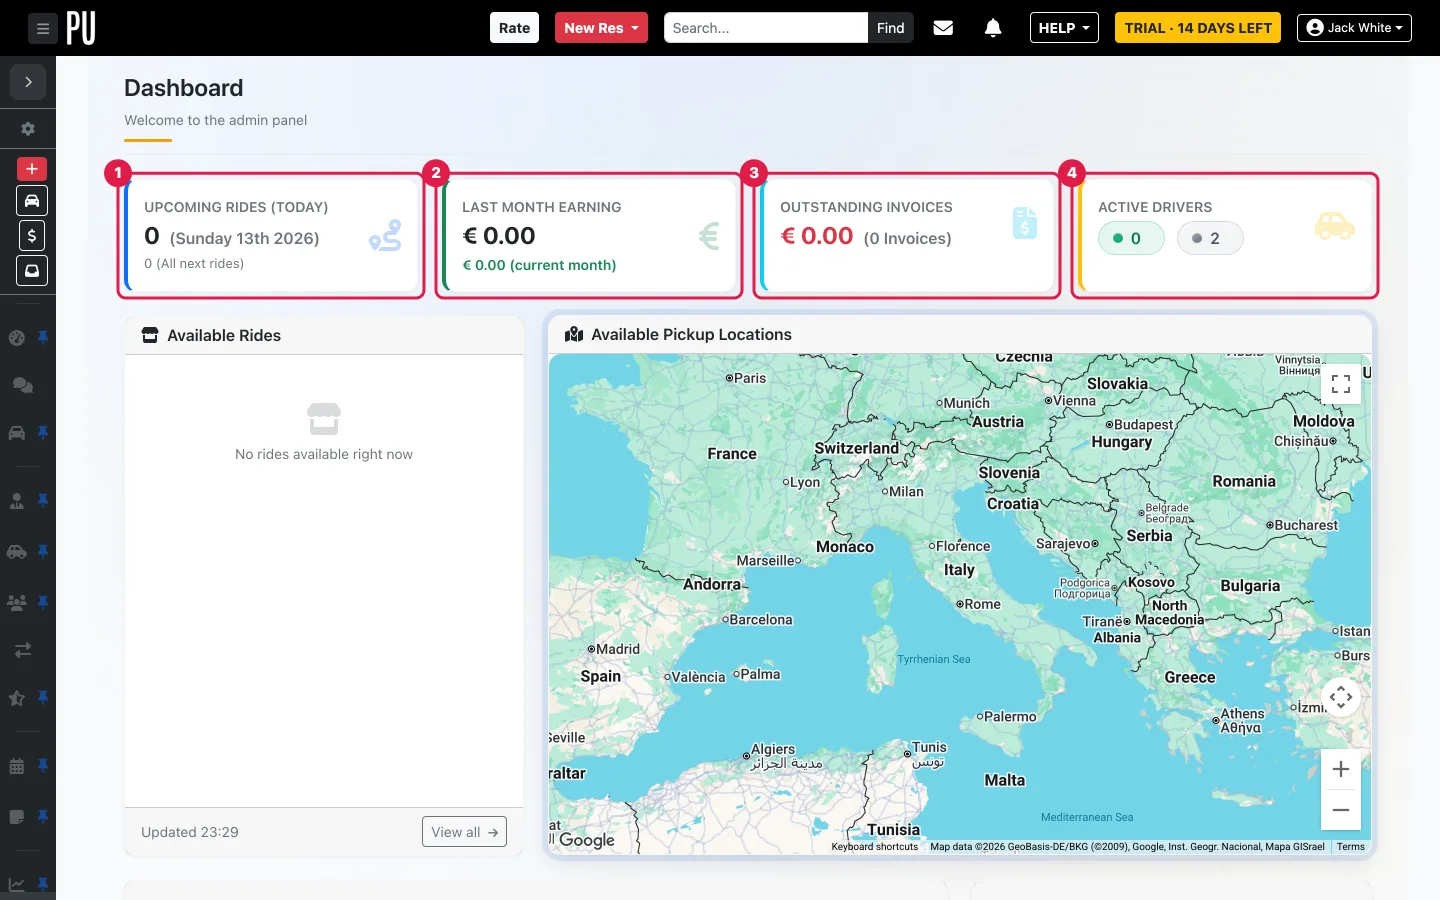The height and width of the screenshot is (900, 1440).
Task: Toggle pin next to side-view vehicle icon
Action: pos(43,552)
